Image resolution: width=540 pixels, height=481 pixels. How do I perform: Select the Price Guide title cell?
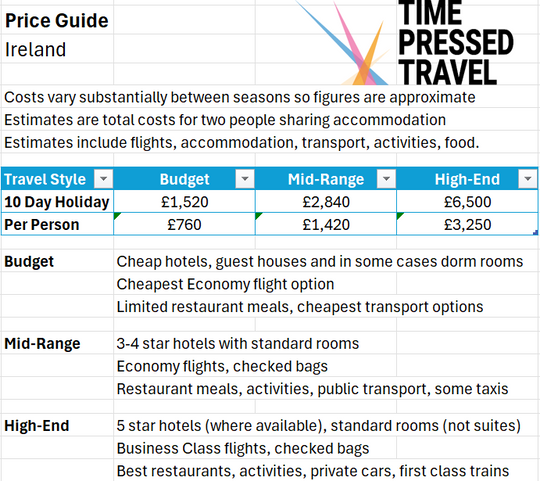click(57, 20)
